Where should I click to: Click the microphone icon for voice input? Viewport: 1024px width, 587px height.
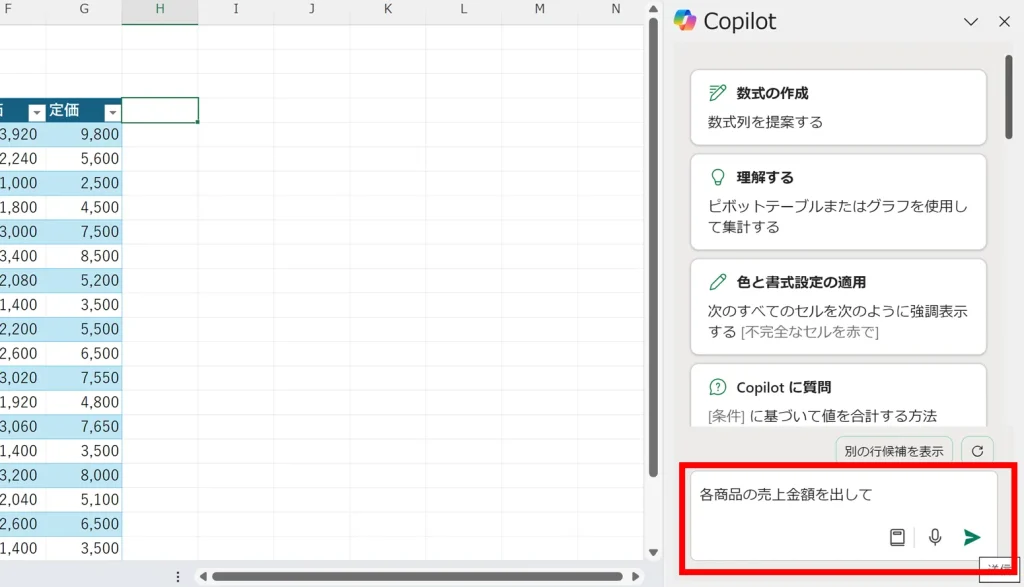[x=935, y=538]
